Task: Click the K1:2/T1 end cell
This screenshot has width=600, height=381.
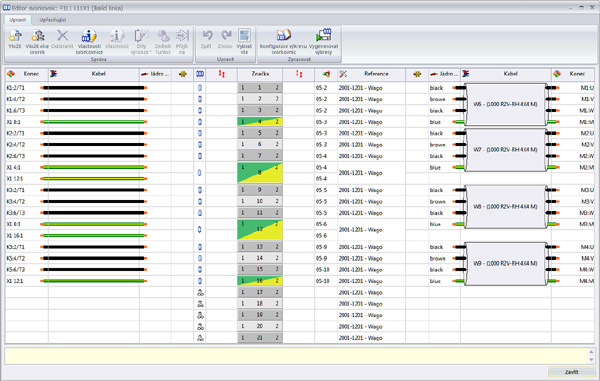Action: pyautogui.click(x=26, y=88)
